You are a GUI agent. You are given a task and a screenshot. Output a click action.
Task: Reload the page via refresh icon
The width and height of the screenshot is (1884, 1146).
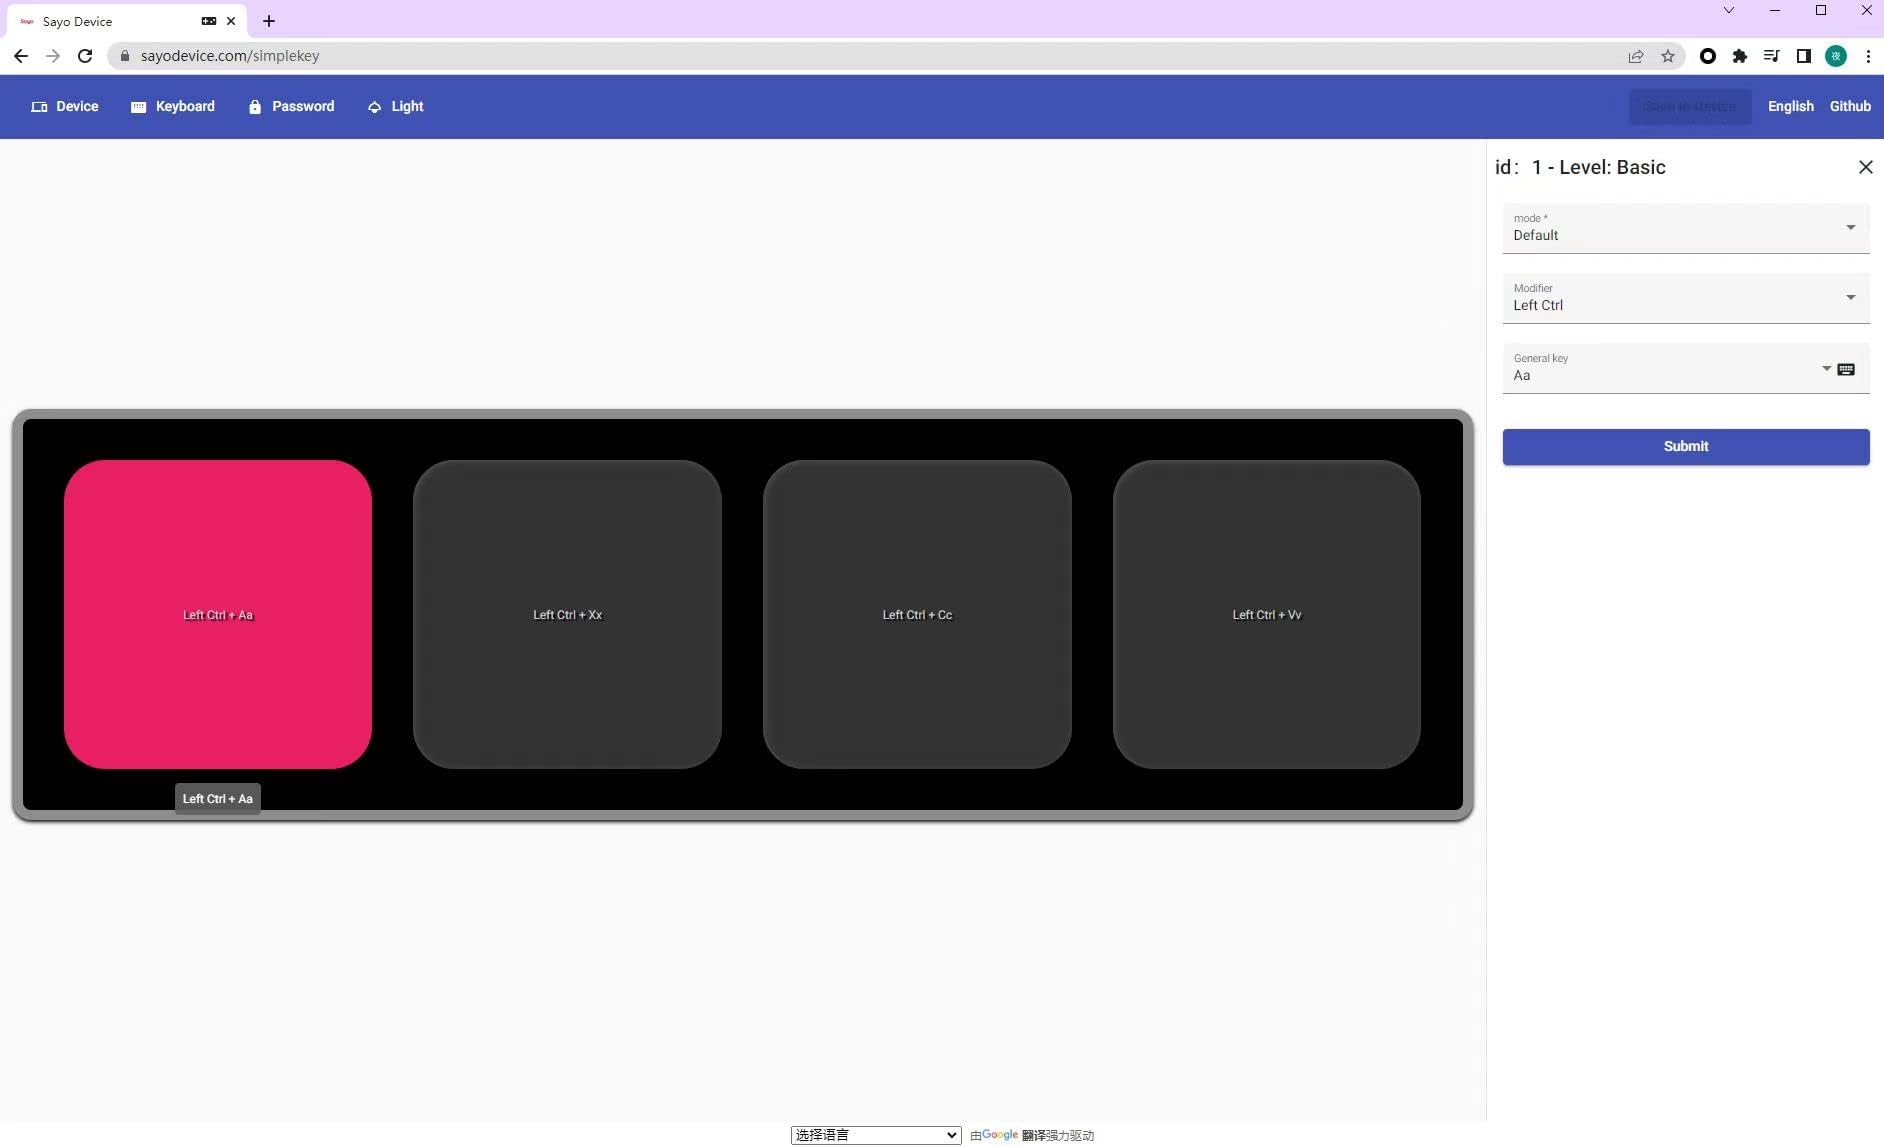(x=85, y=56)
